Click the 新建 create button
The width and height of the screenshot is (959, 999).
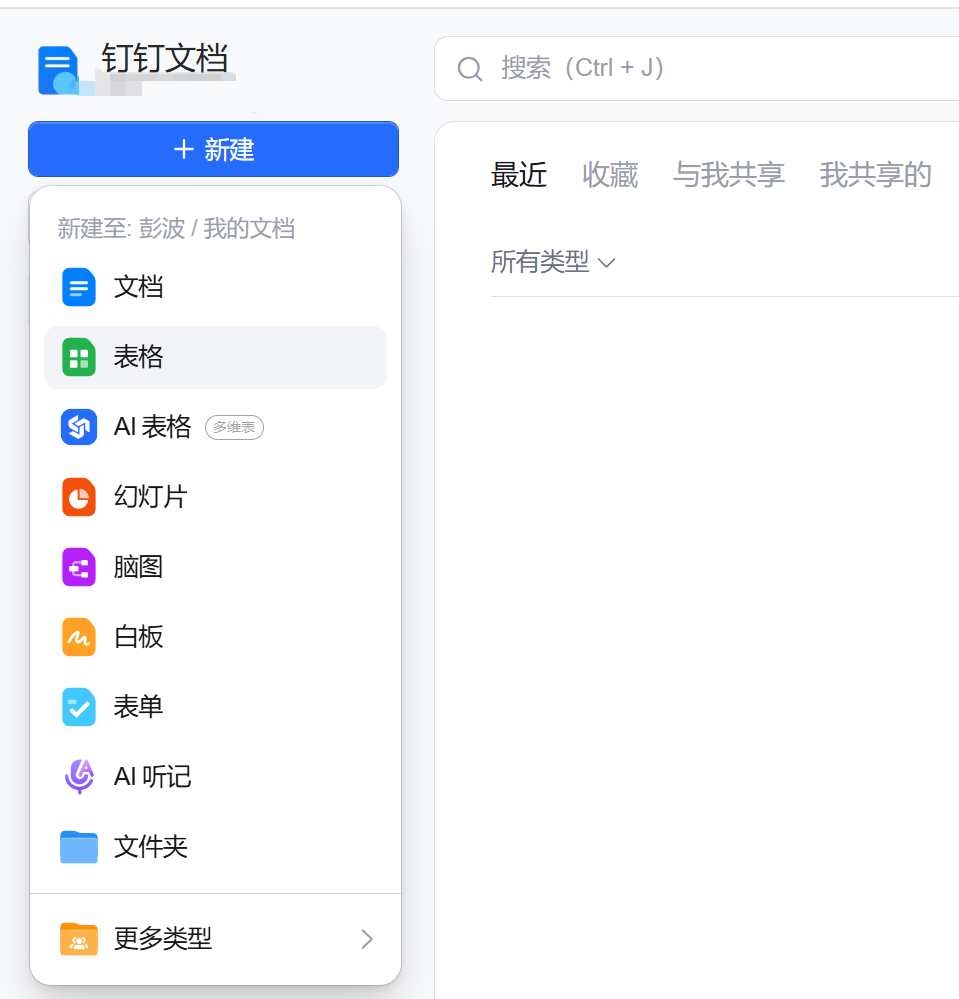[213, 149]
